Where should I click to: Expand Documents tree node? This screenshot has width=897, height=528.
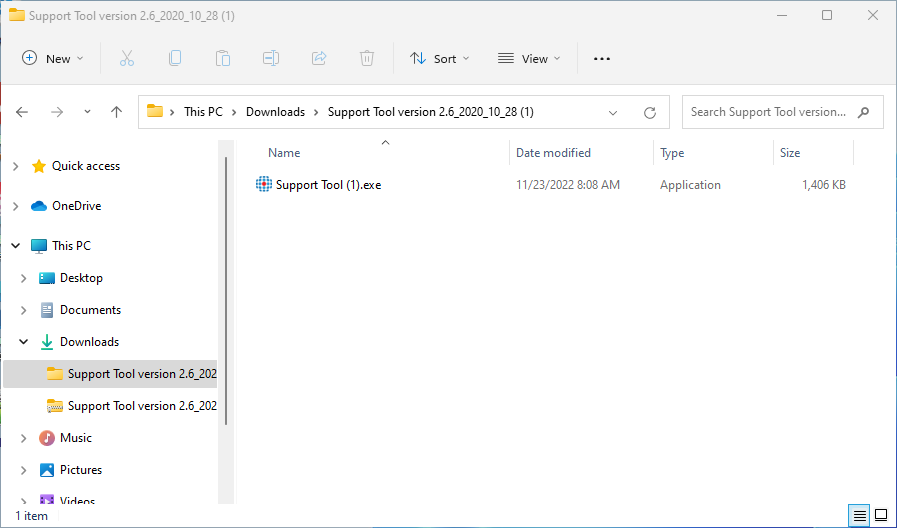pyautogui.click(x=23, y=310)
